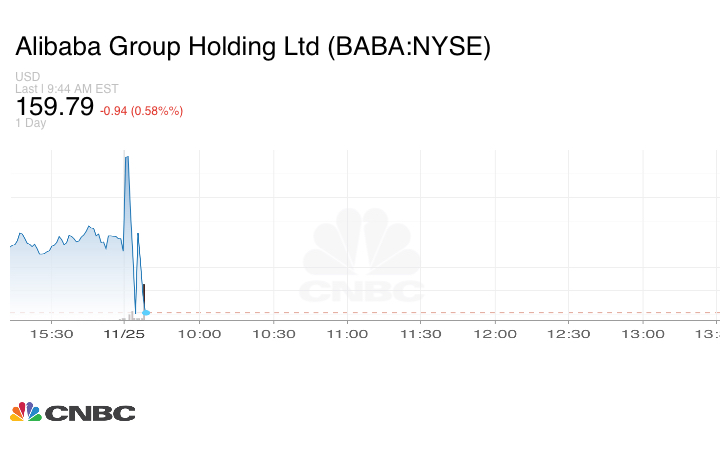
Task: Click the 11:00 time axis label
Action: pos(347,333)
